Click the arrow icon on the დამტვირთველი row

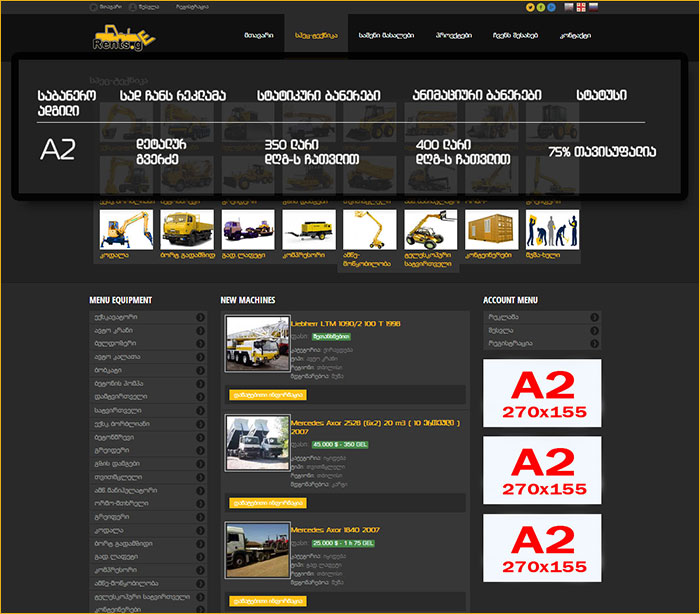(x=200, y=397)
